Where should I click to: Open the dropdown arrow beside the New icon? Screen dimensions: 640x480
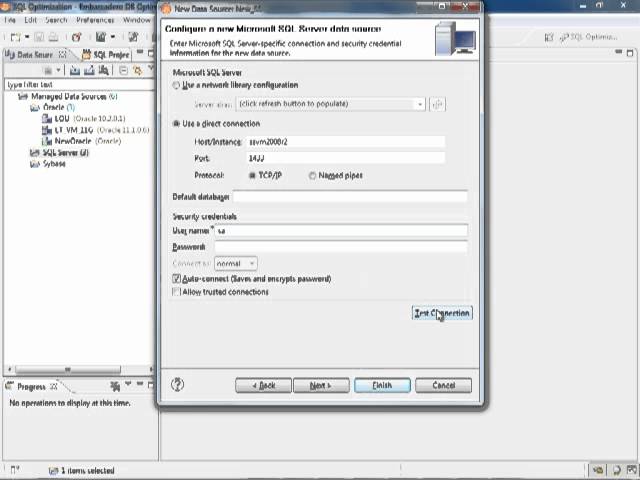click(x=27, y=37)
